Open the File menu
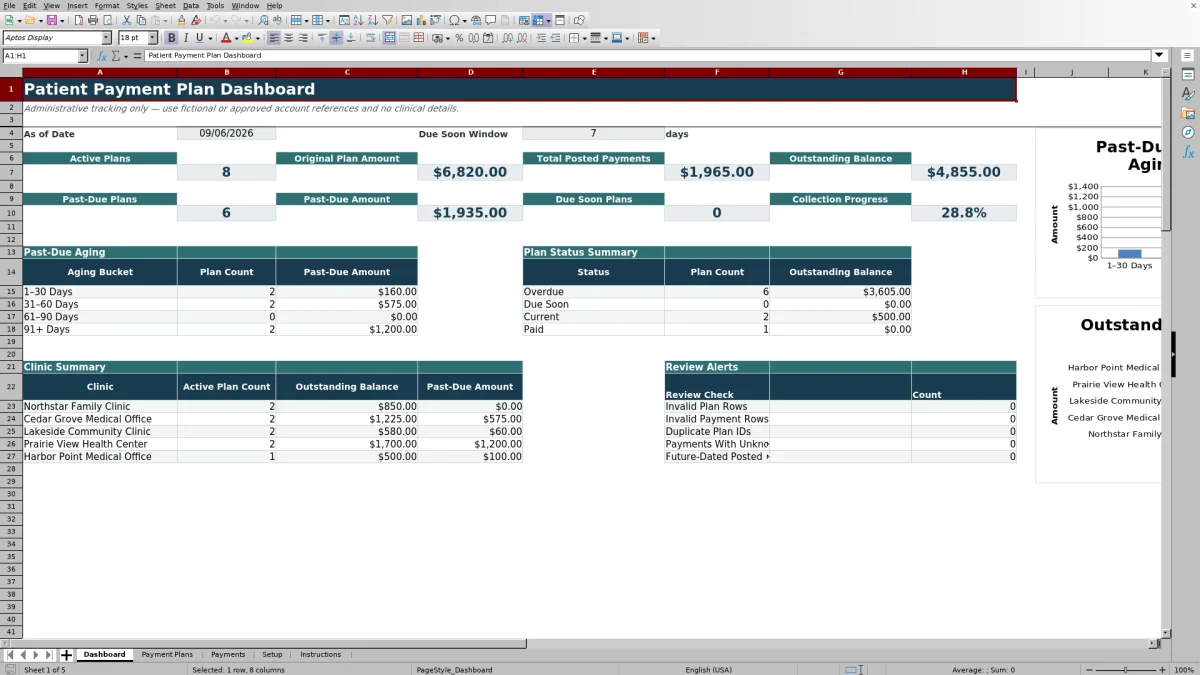Image resolution: width=1200 pixels, height=675 pixels. pos(9,6)
